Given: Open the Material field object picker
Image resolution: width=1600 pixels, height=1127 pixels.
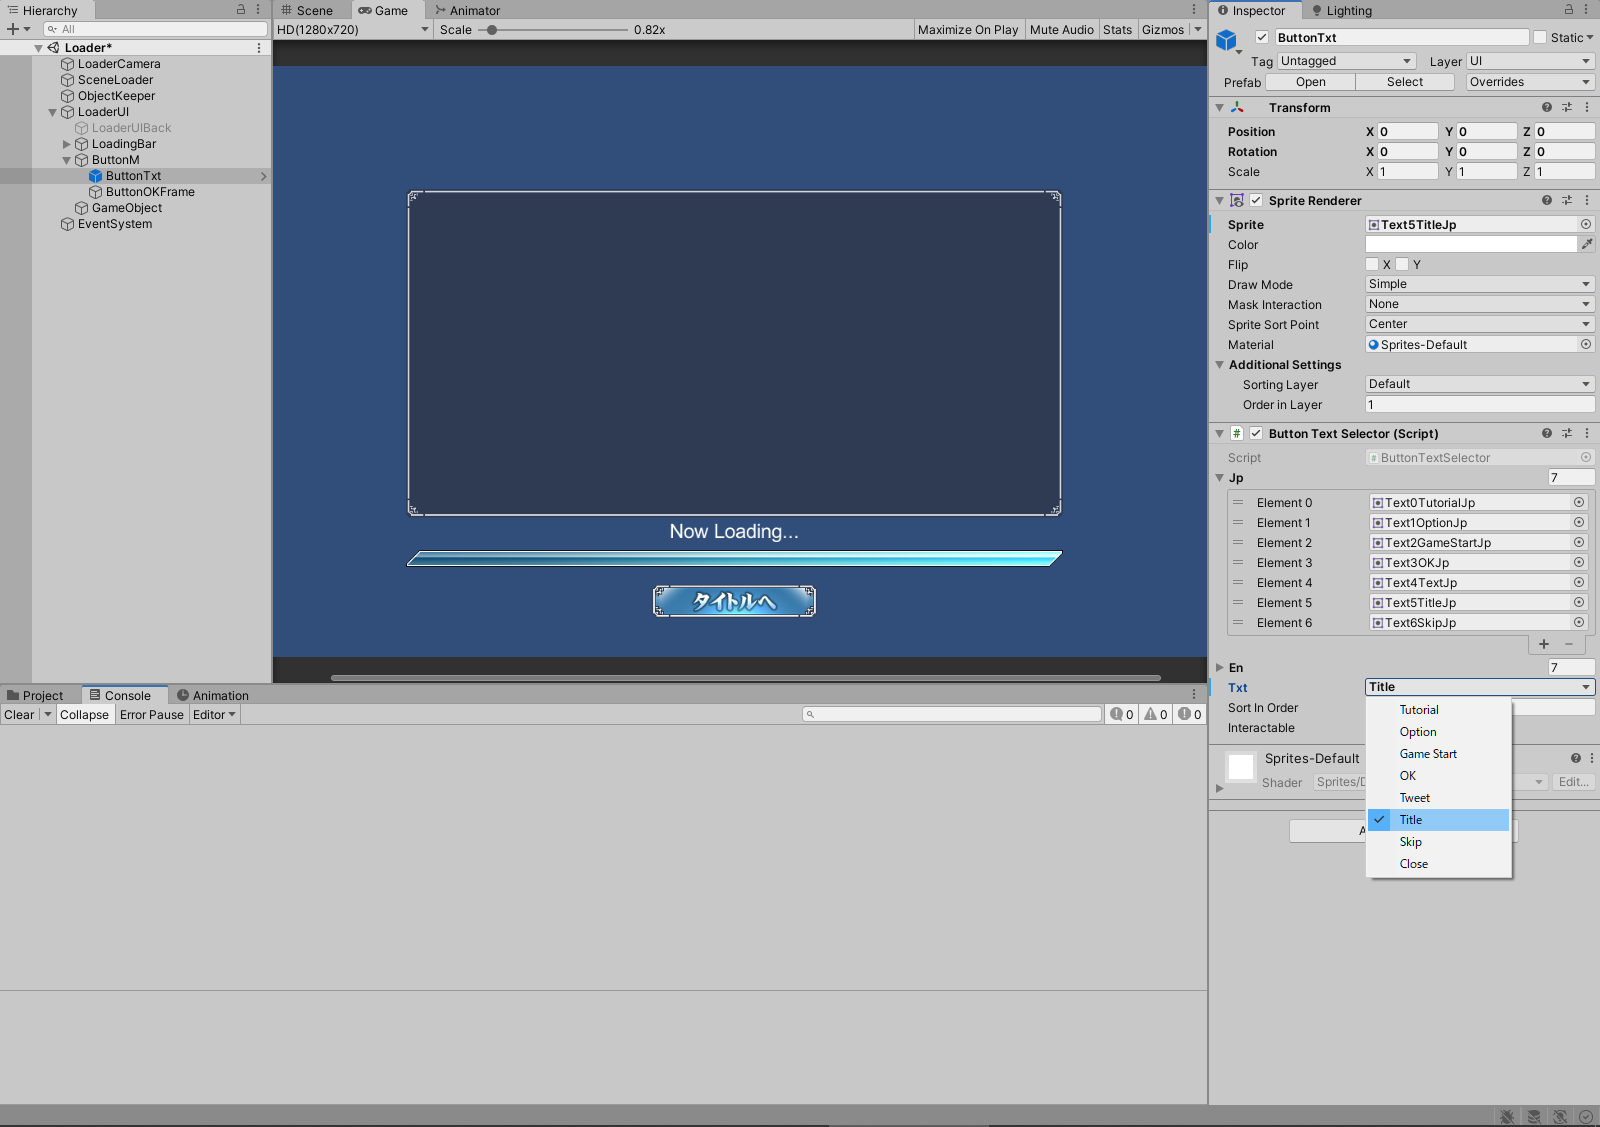Looking at the screenshot, I should click(x=1586, y=344).
